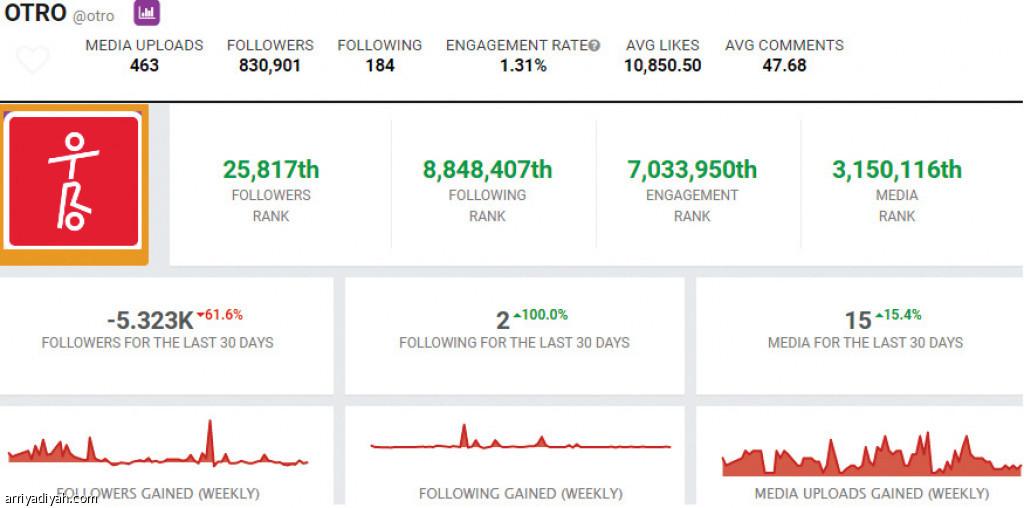Screen dimensions: 1024x508
Task: Click the 7,033,950th Engagement Rank value
Action: pos(692,170)
